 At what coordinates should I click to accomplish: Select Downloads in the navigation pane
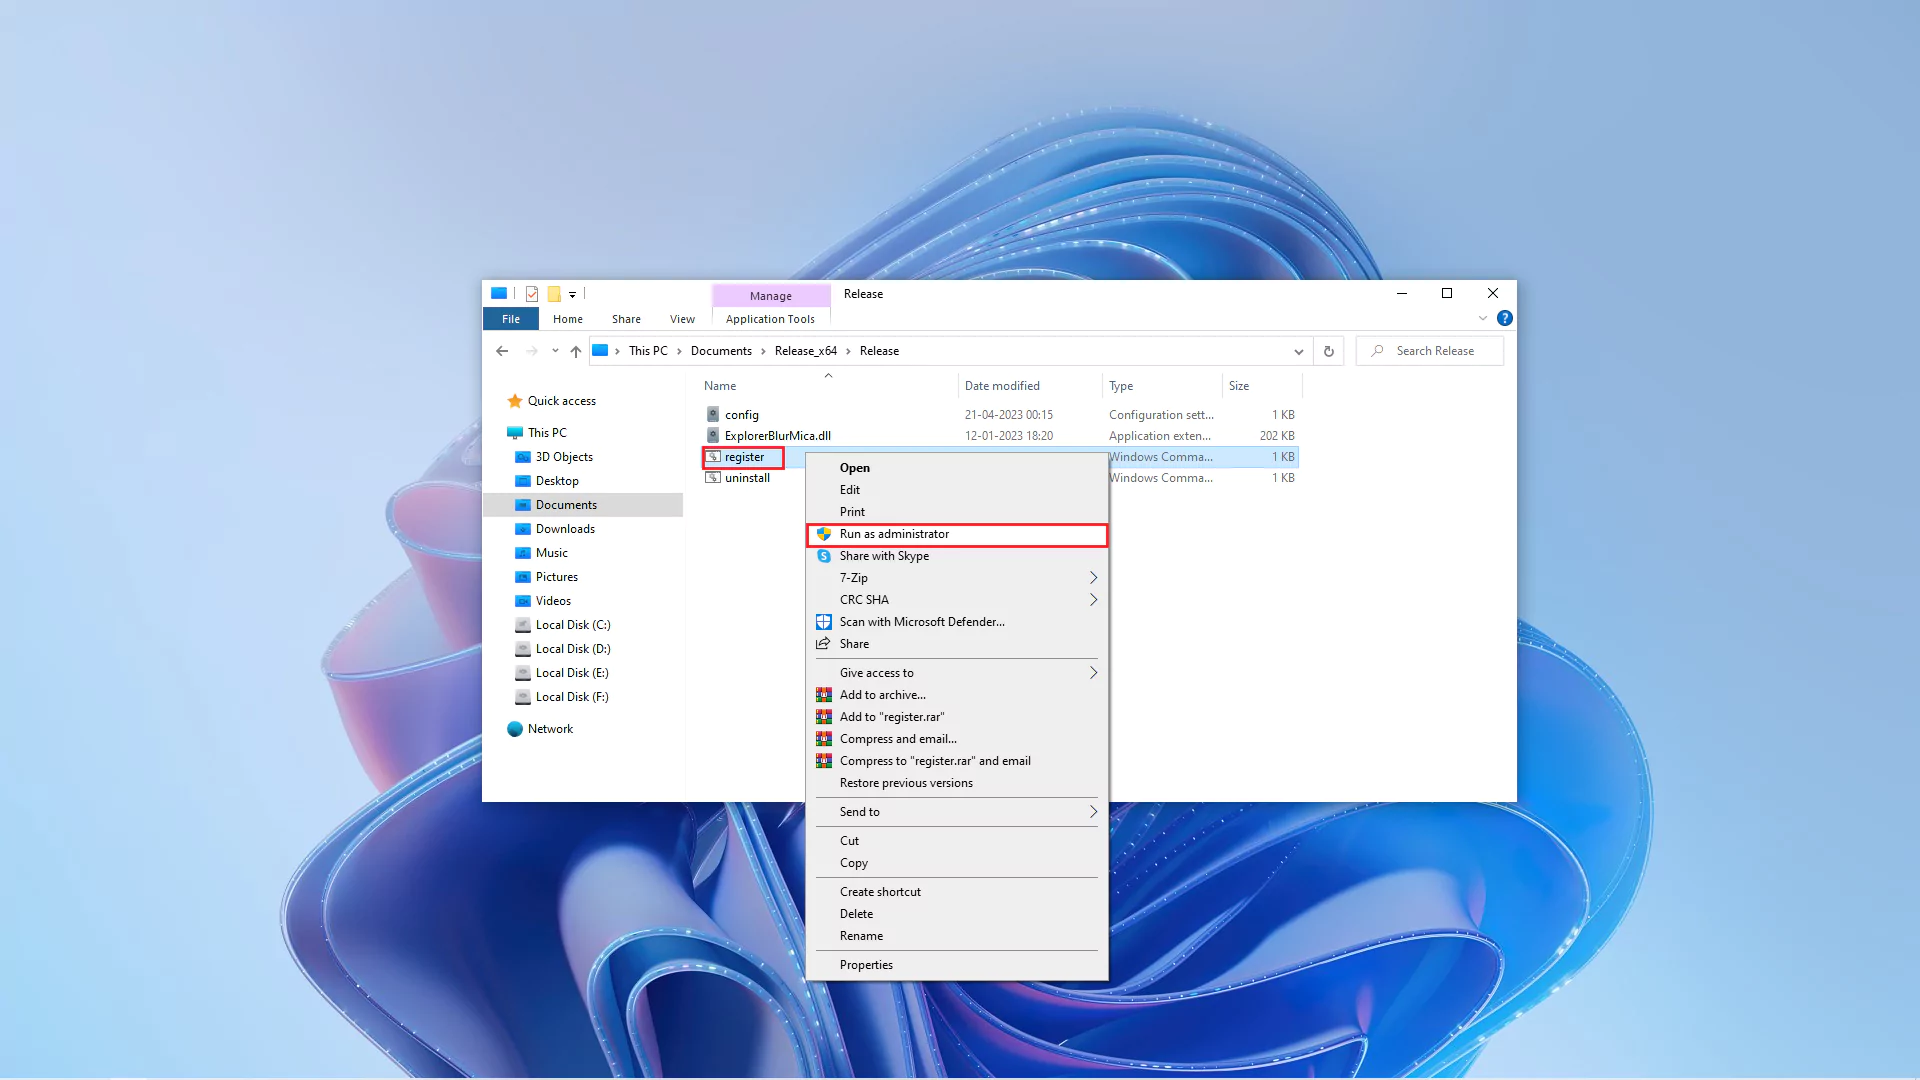565,529
